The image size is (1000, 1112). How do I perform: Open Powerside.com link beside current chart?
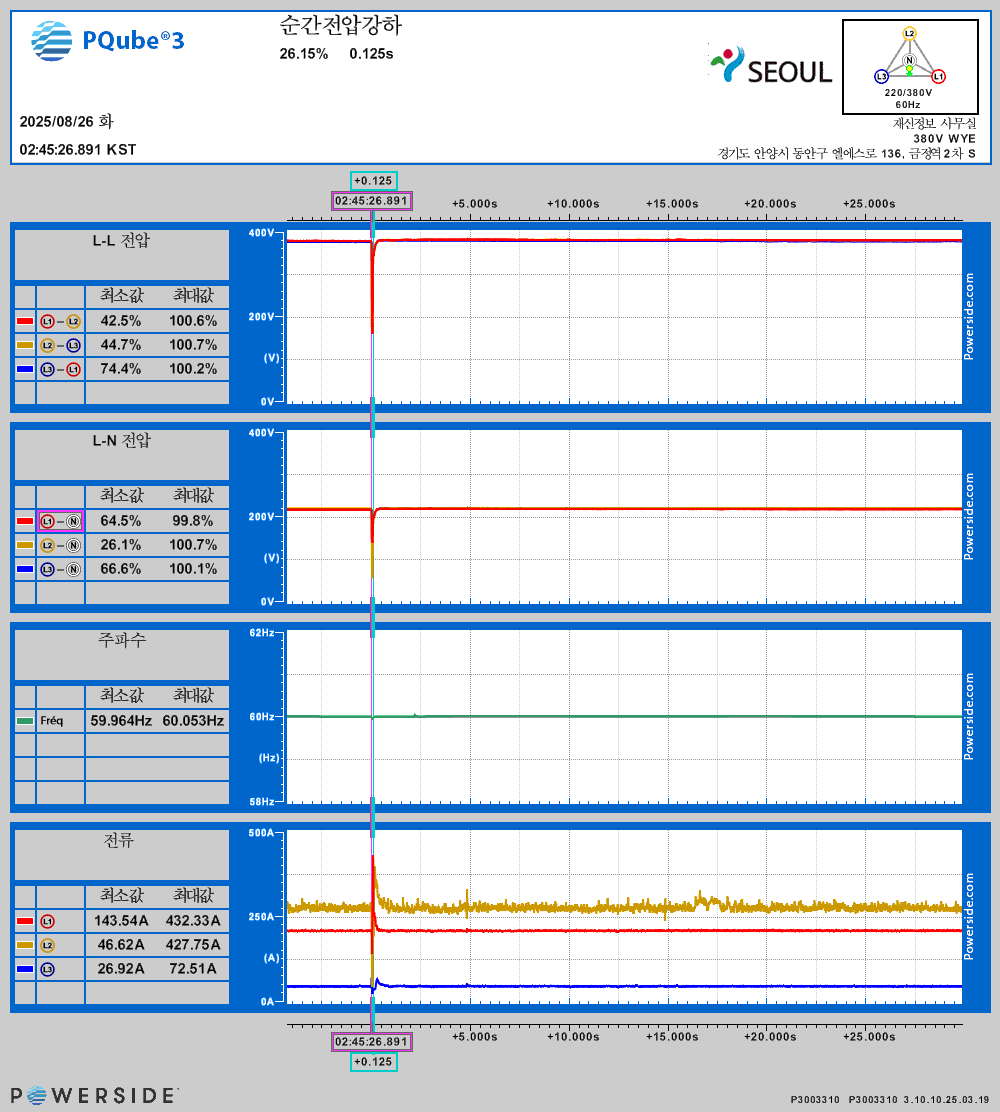[968, 916]
